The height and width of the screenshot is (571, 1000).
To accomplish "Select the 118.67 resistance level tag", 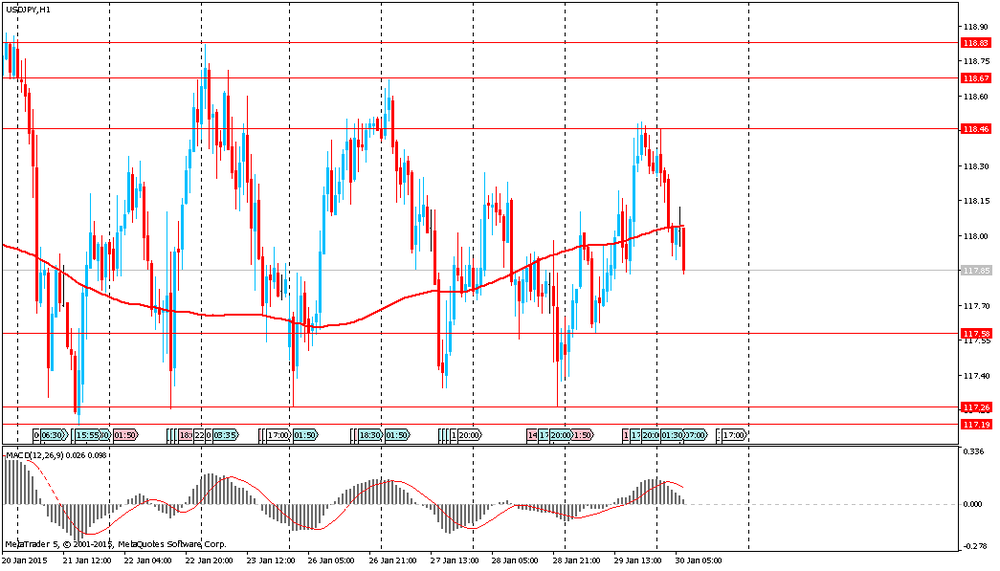I will point(974,78).
